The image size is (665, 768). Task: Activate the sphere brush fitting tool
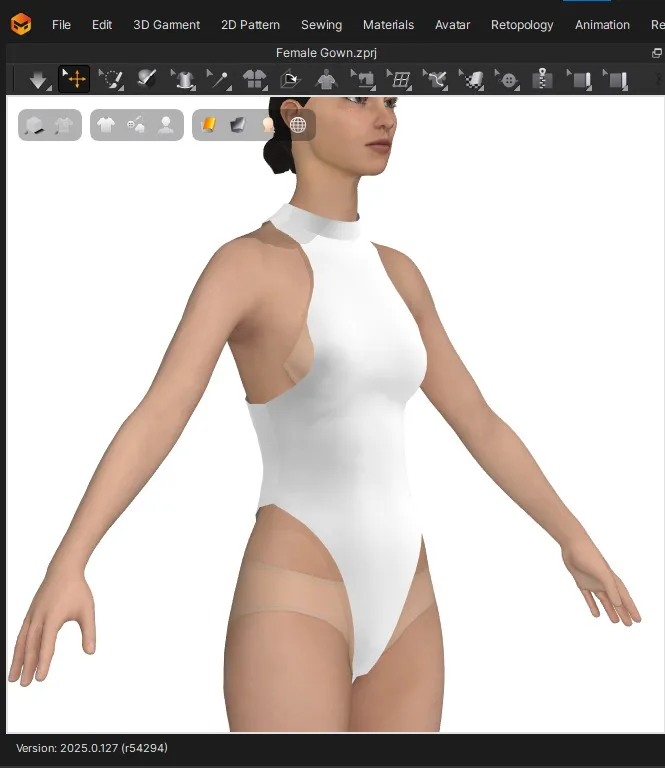pyautogui.click(x=146, y=78)
